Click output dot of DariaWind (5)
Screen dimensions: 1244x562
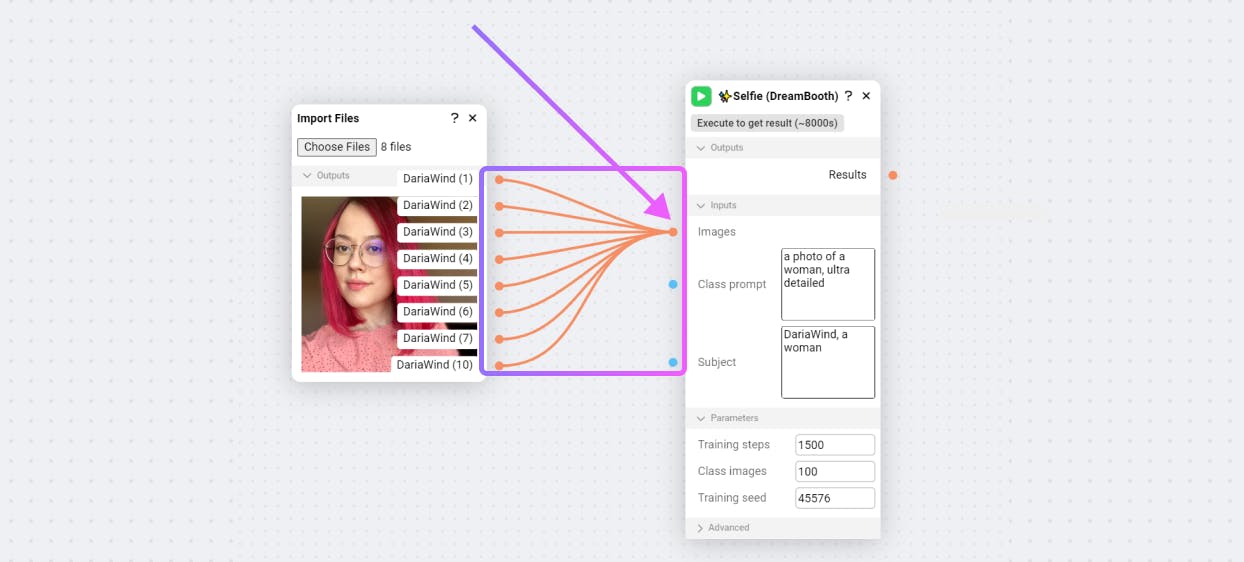499,286
